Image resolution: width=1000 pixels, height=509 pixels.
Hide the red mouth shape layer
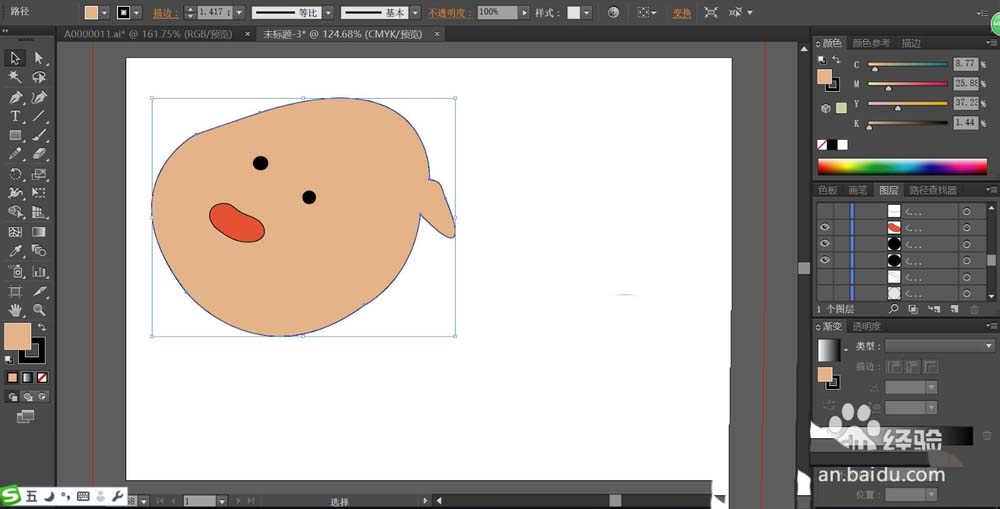(825, 228)
